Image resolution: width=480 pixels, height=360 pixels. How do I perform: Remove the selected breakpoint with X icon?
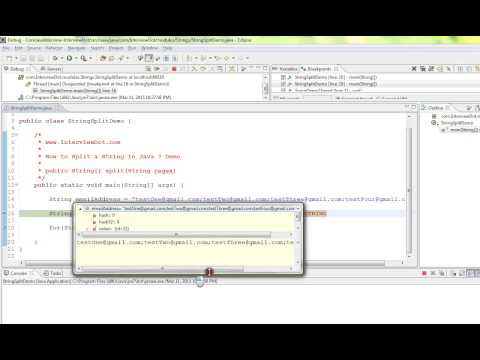tap(414, 69)
